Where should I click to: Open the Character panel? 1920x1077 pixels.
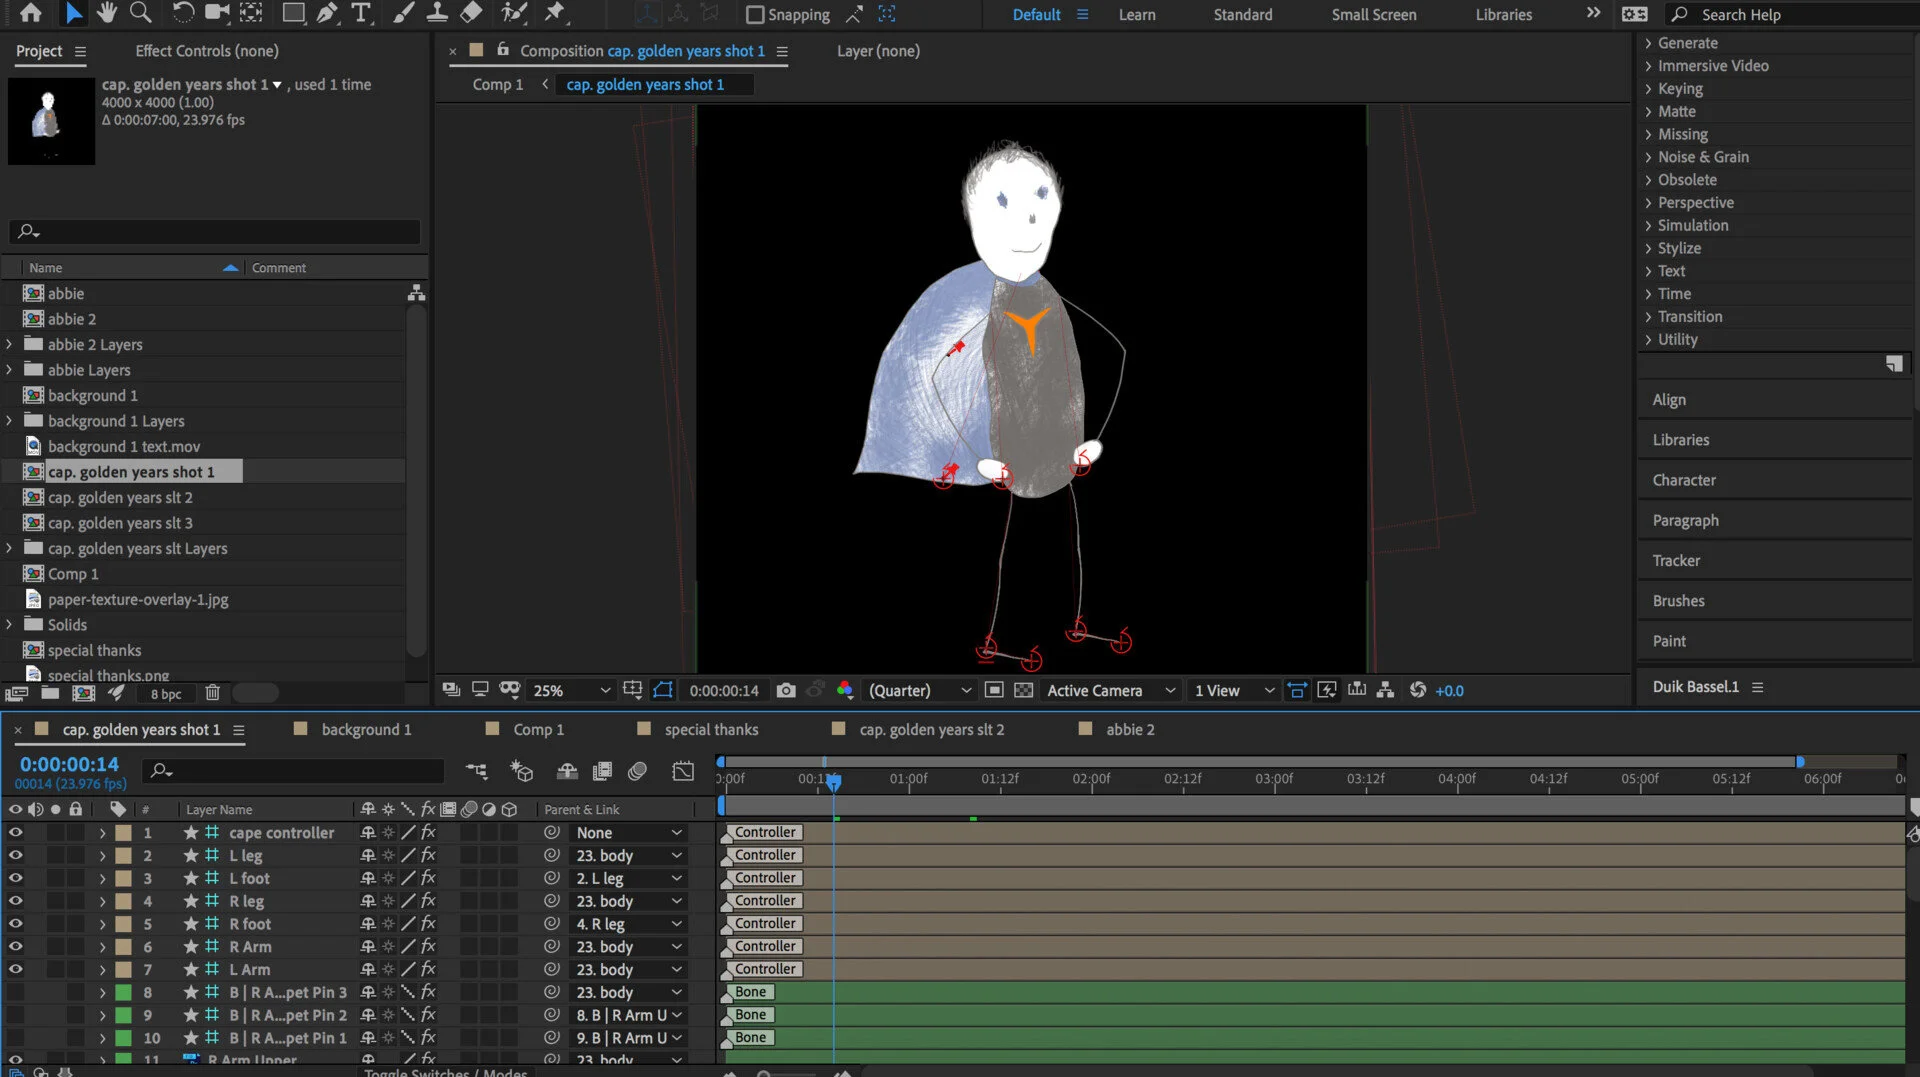tap(1684, 480)
